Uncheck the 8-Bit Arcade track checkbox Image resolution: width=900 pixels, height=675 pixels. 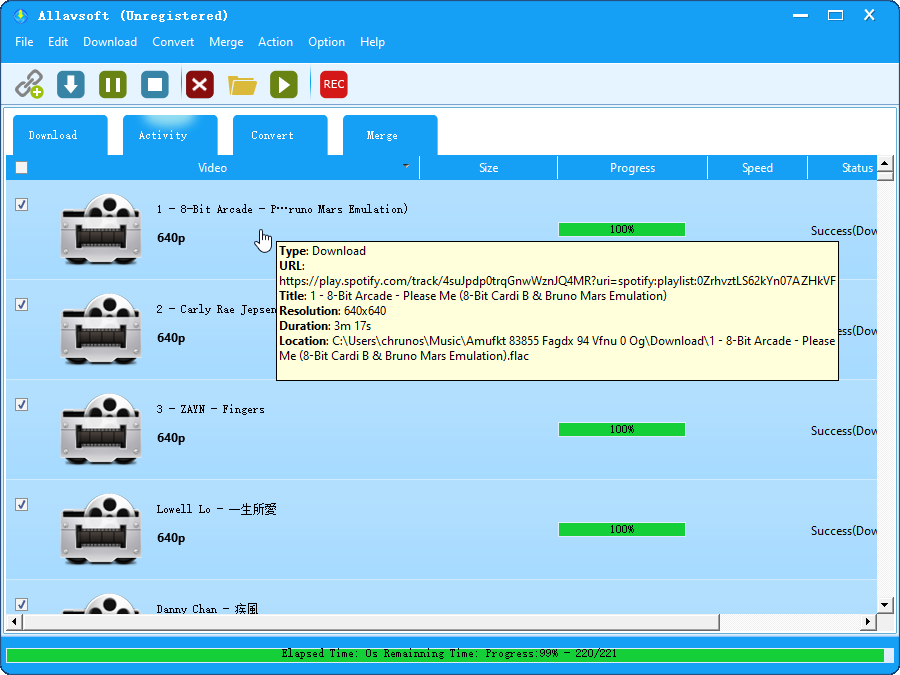(22, 205)
